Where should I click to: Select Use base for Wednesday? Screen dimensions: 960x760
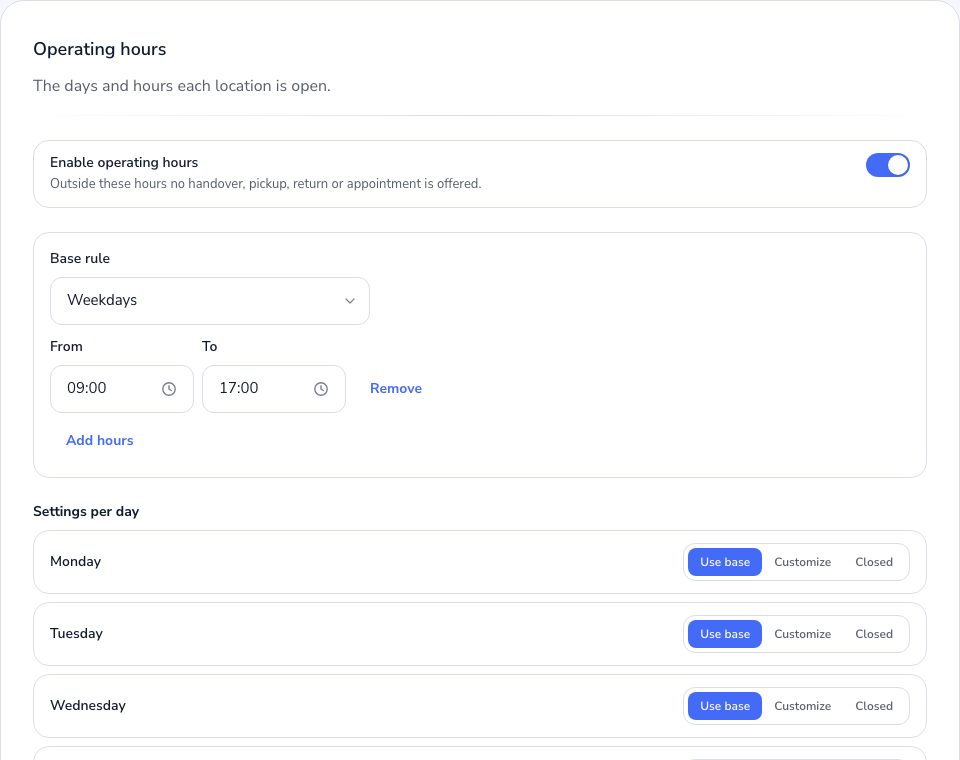click(x=725, y=706)
